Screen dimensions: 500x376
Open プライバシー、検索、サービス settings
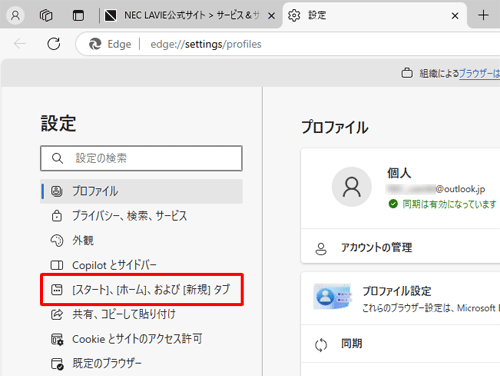point(141,216)
